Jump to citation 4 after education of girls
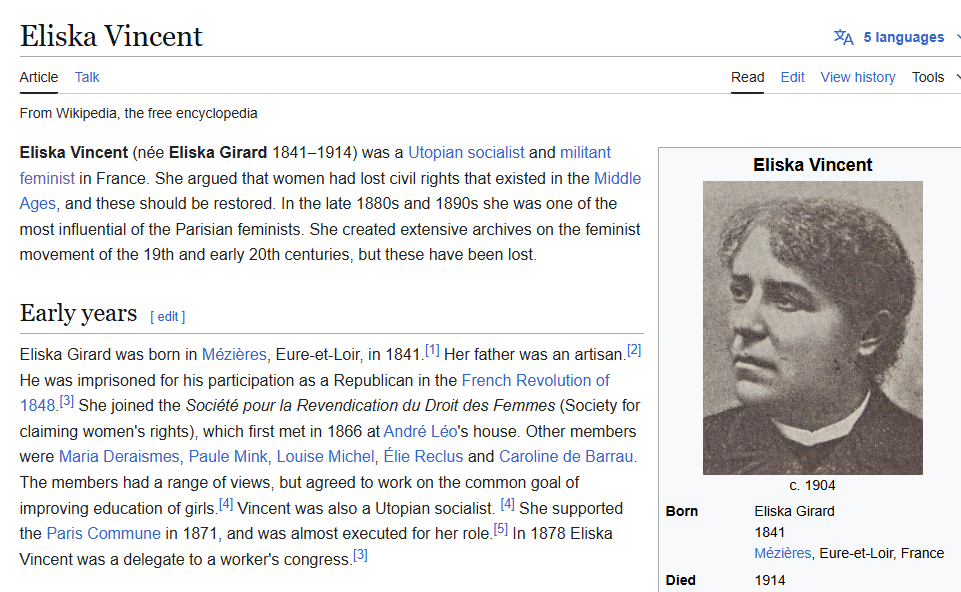The width and height of the screenshot is (961, 592). (226, 504)
